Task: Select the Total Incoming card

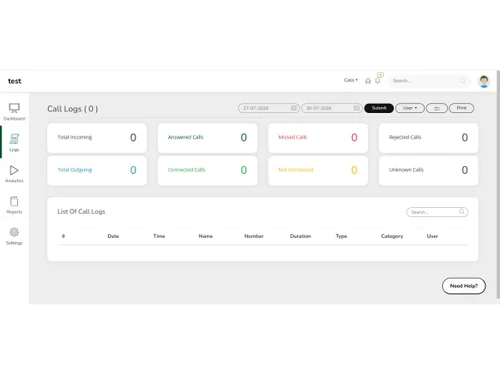Action: [x=97, y=138]
